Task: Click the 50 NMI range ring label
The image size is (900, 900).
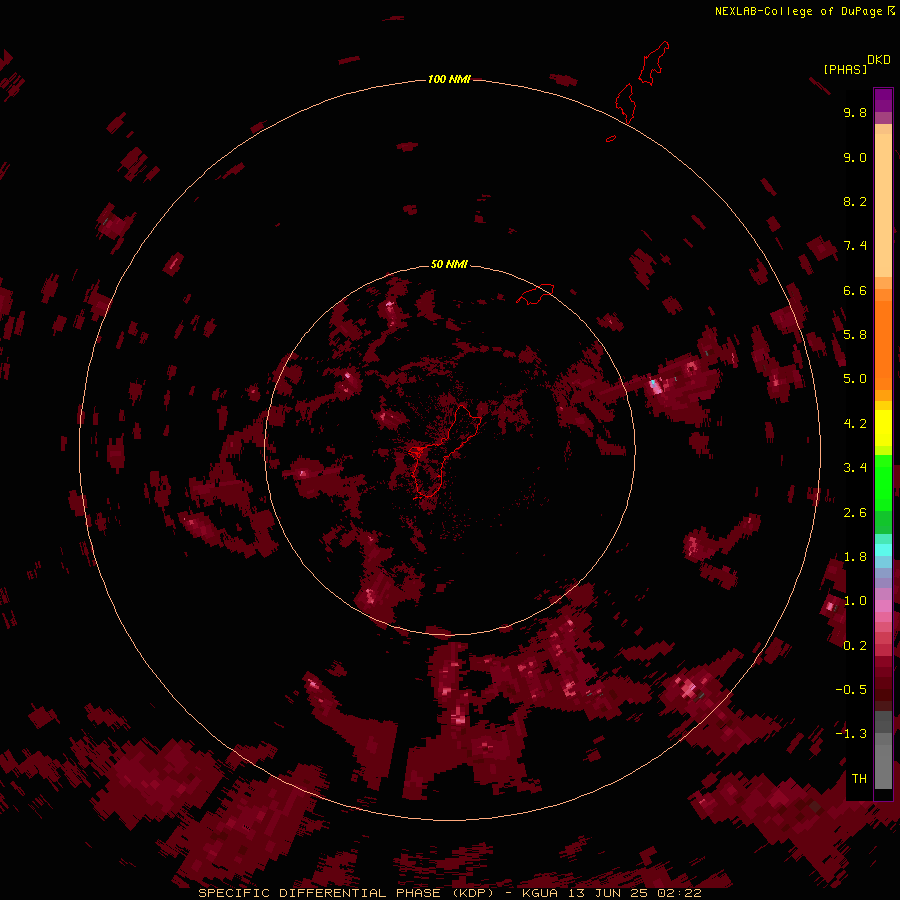Action: click(449, 264)
